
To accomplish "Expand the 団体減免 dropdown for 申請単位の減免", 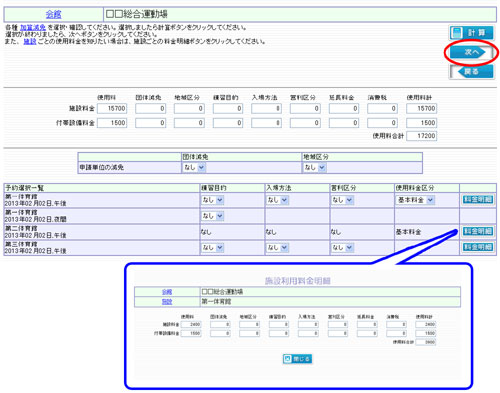I will (194, 167).
